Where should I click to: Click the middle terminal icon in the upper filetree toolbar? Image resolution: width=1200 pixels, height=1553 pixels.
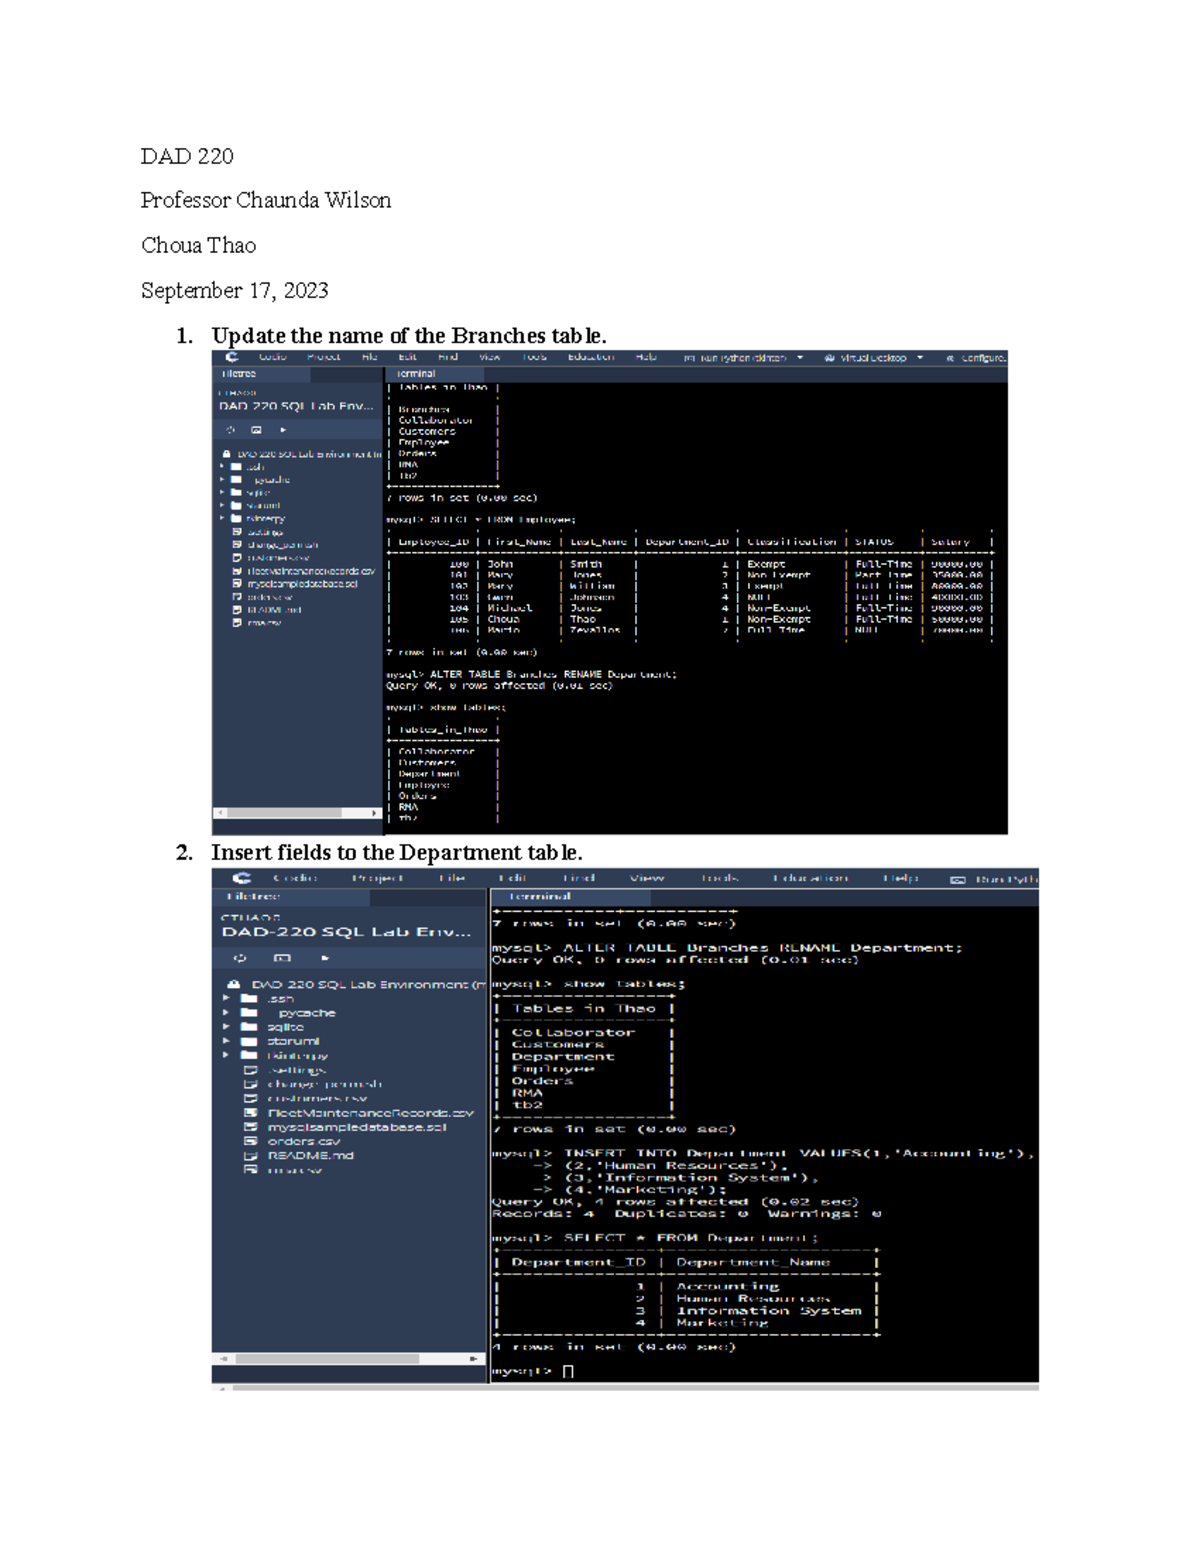[x=256, y=430]
